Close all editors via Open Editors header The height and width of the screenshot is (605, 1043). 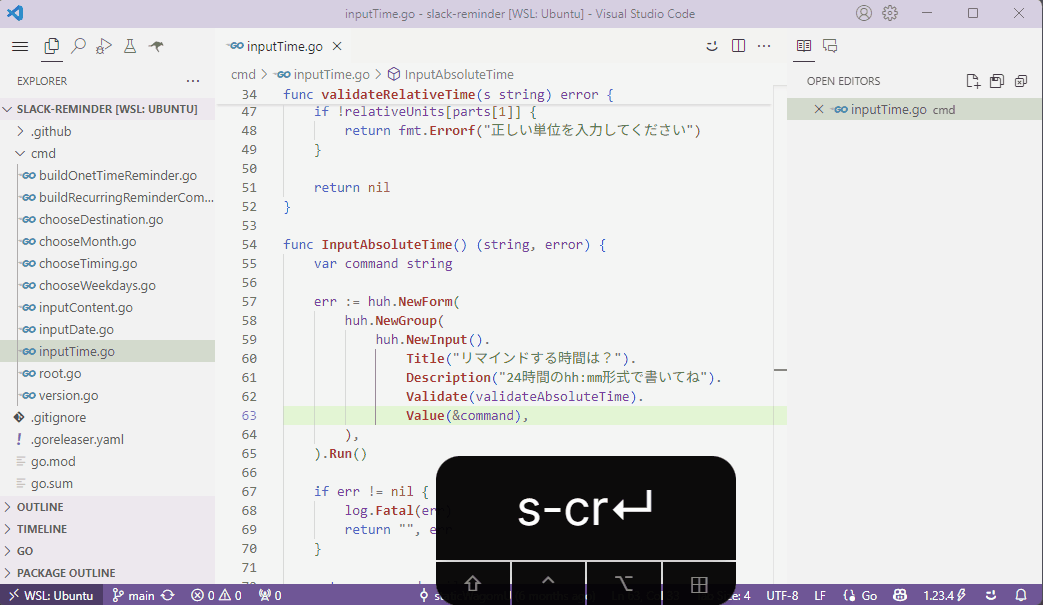[x=1021, y=81]
